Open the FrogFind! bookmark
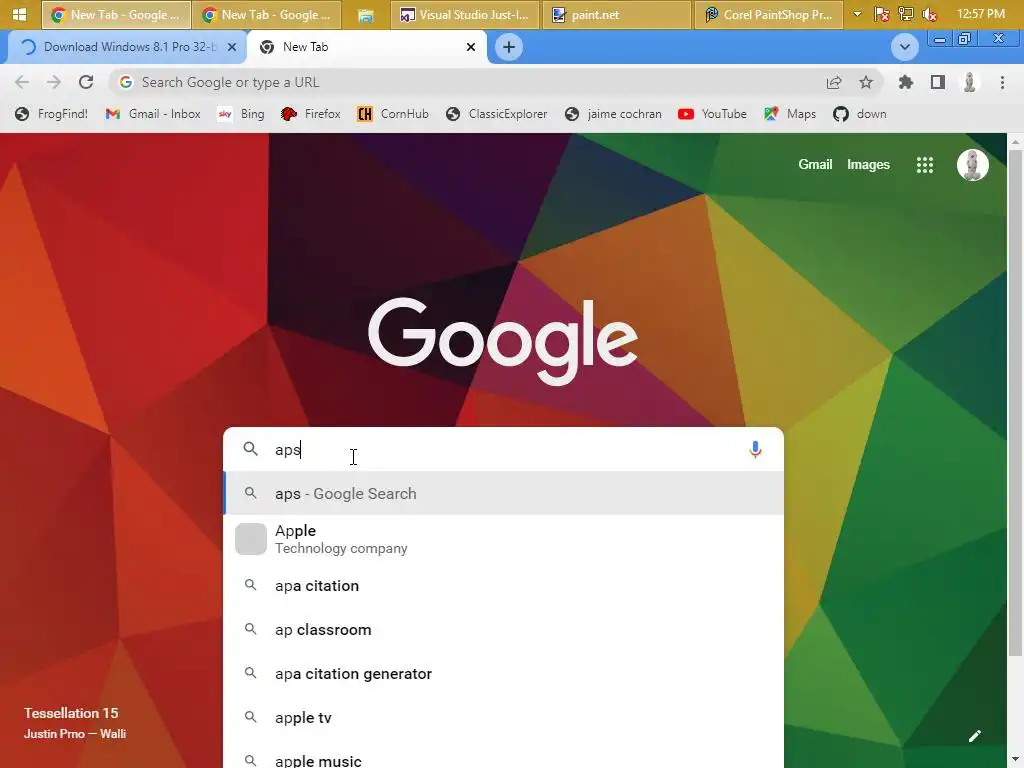This screenshot has width=1024, height=768. click(x=51, y=114)
